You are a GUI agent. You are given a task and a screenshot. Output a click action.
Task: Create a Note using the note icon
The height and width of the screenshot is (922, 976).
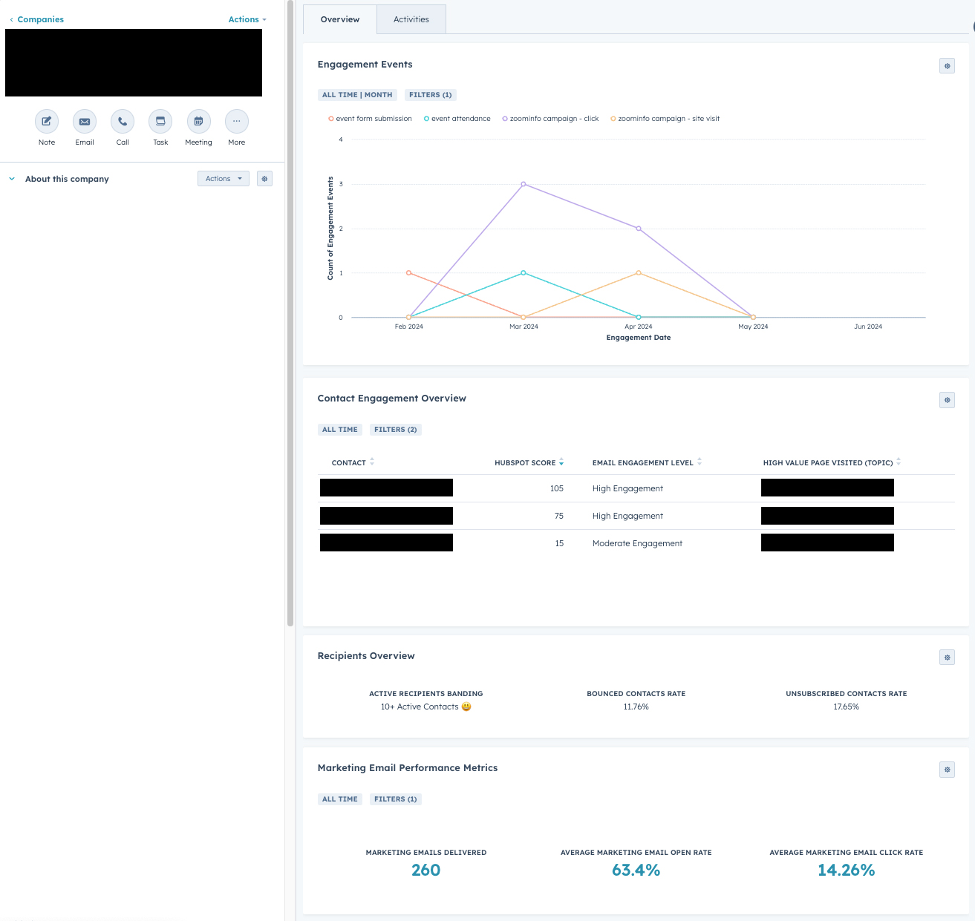tap(47, 121)
